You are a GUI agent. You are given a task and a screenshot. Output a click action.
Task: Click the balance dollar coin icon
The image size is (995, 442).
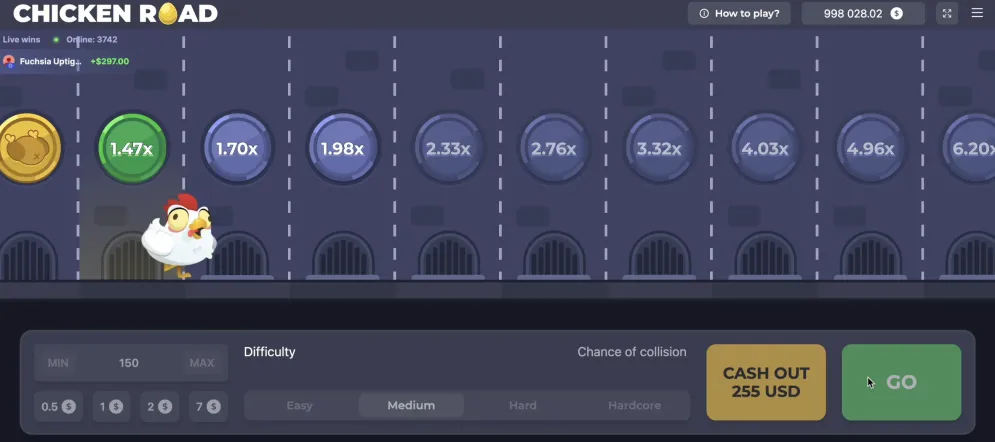(896, 13)
